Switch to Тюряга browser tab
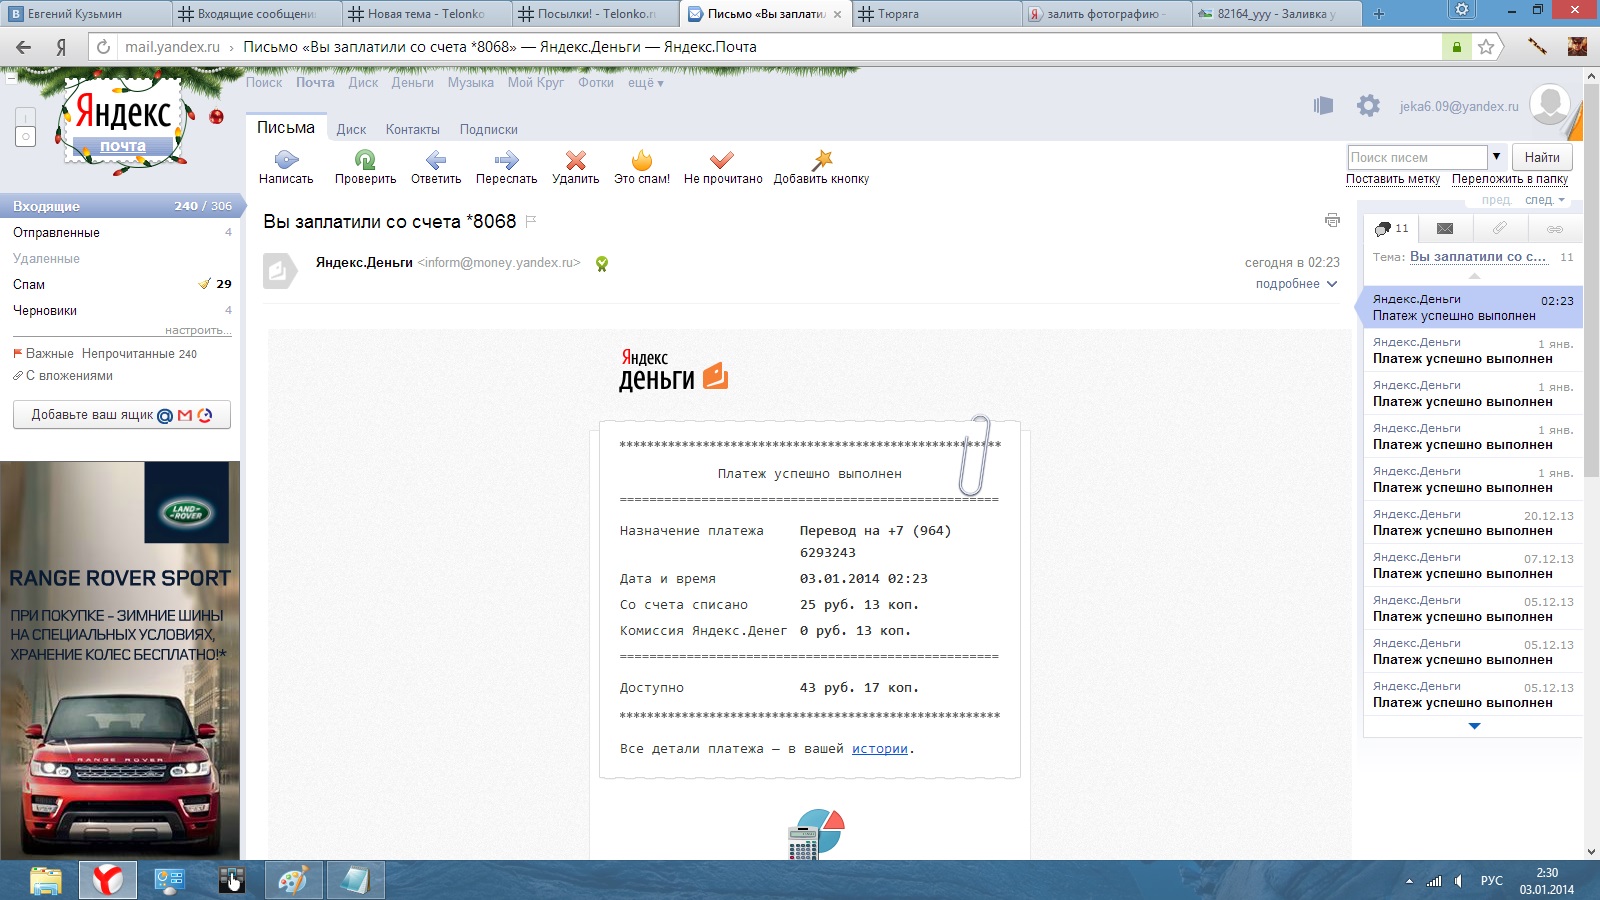 [935, 14]
